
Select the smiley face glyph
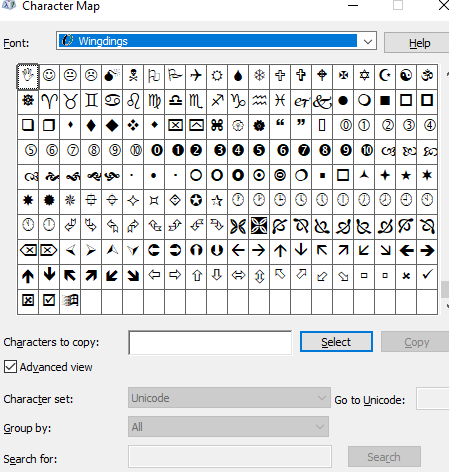(49, 75)
